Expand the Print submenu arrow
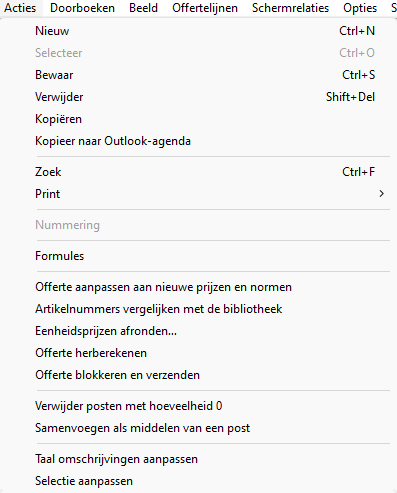The height and width of the screenshot is (493, 397). click(x=382, y=194)
